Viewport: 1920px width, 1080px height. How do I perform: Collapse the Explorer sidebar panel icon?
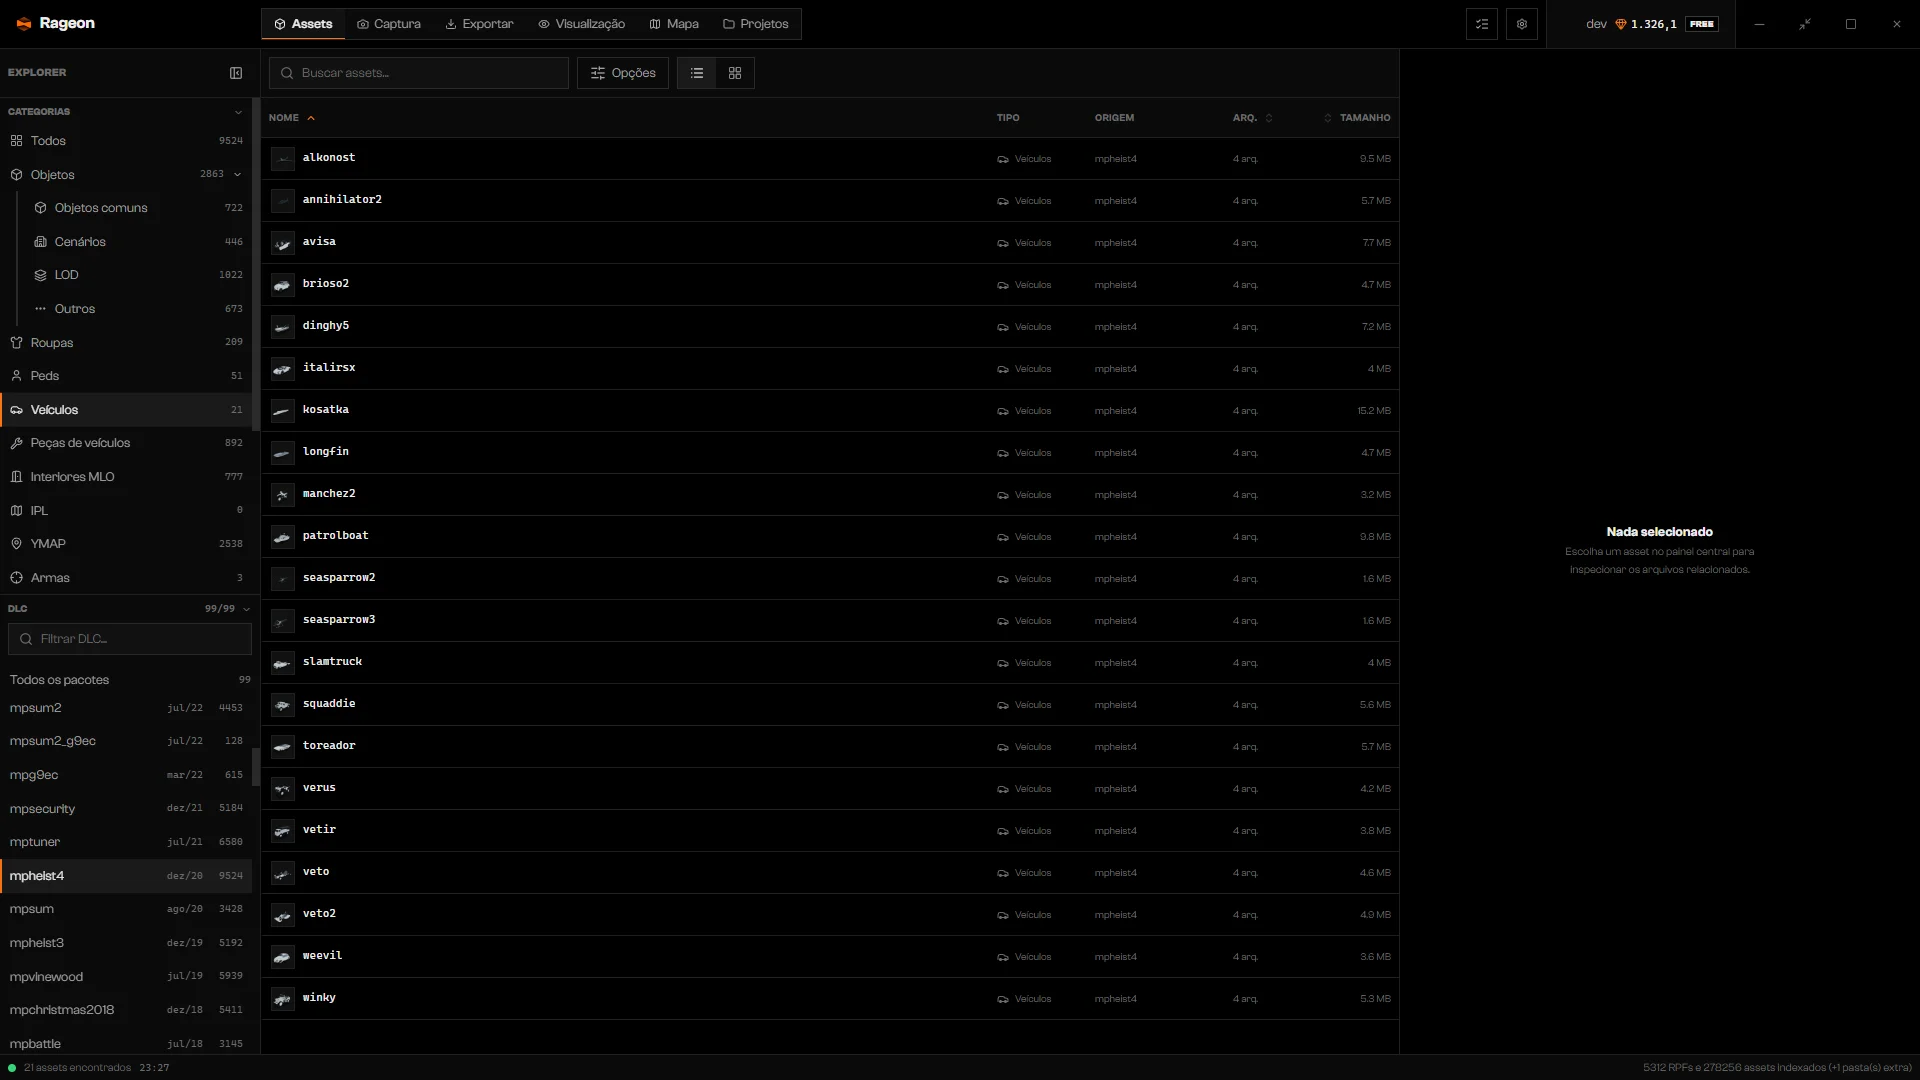(236, 73)
